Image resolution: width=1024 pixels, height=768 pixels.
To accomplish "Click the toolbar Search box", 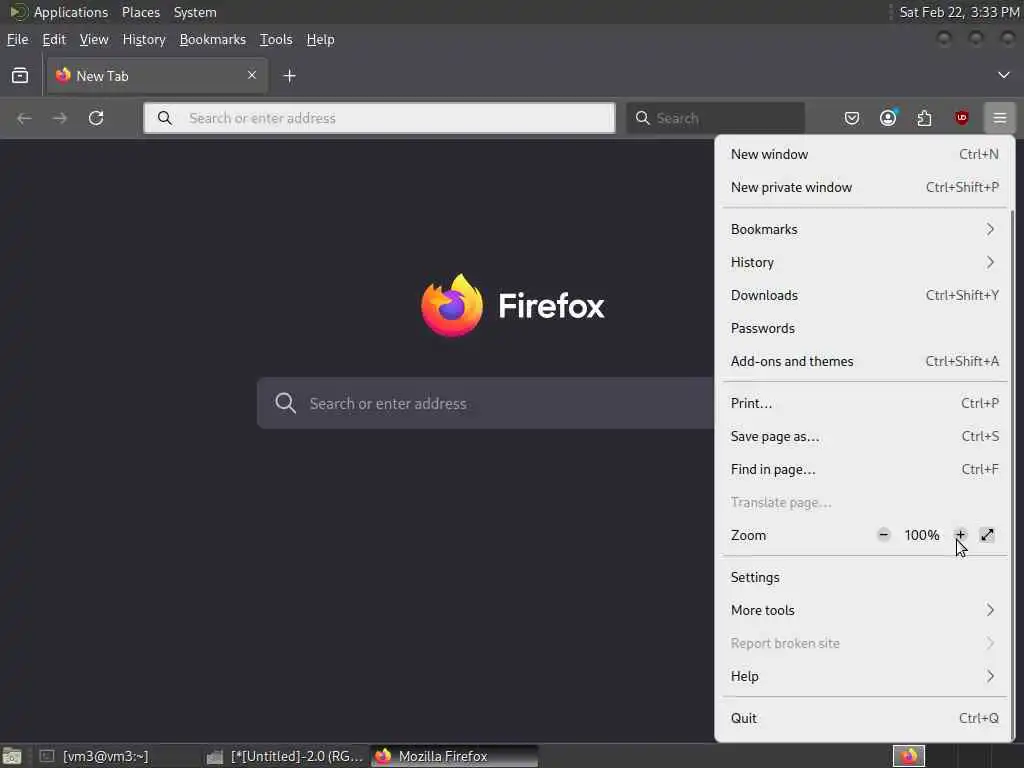I will point(716,118).
